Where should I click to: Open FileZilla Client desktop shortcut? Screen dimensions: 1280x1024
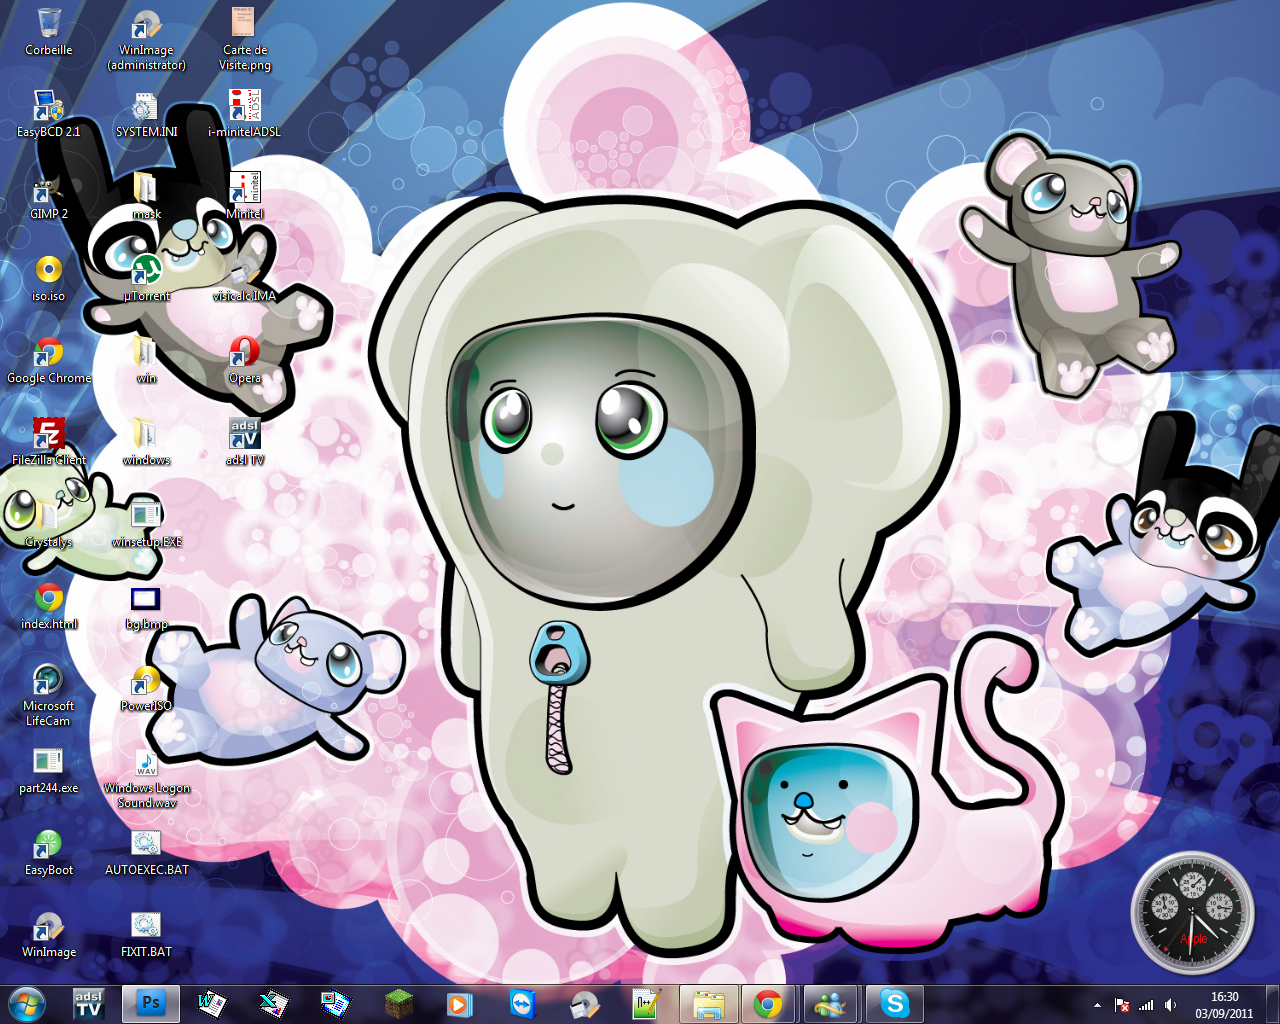[48, 434]
